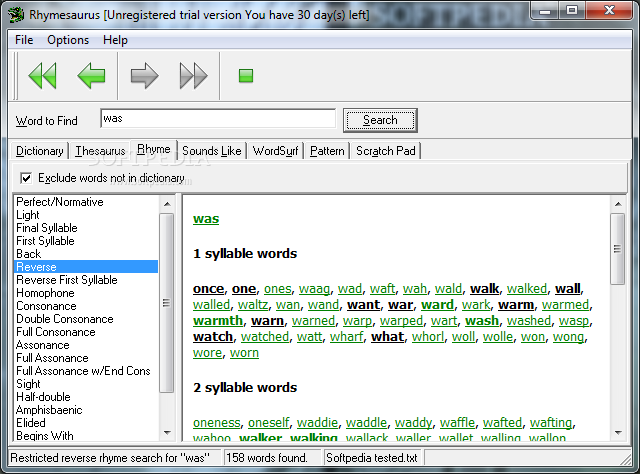Open the word link "waltz"
Screen dimensions: 640x474
click(x=253, y=305)
